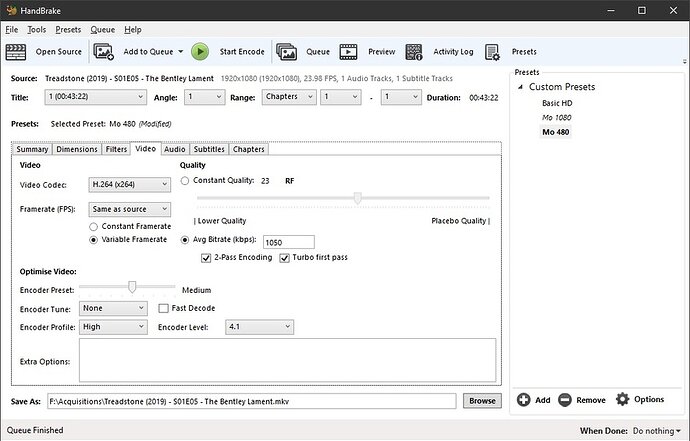Open the Activity Log icon
The height and width of the screenshot is (441, 690).
[x=414, y=52]
